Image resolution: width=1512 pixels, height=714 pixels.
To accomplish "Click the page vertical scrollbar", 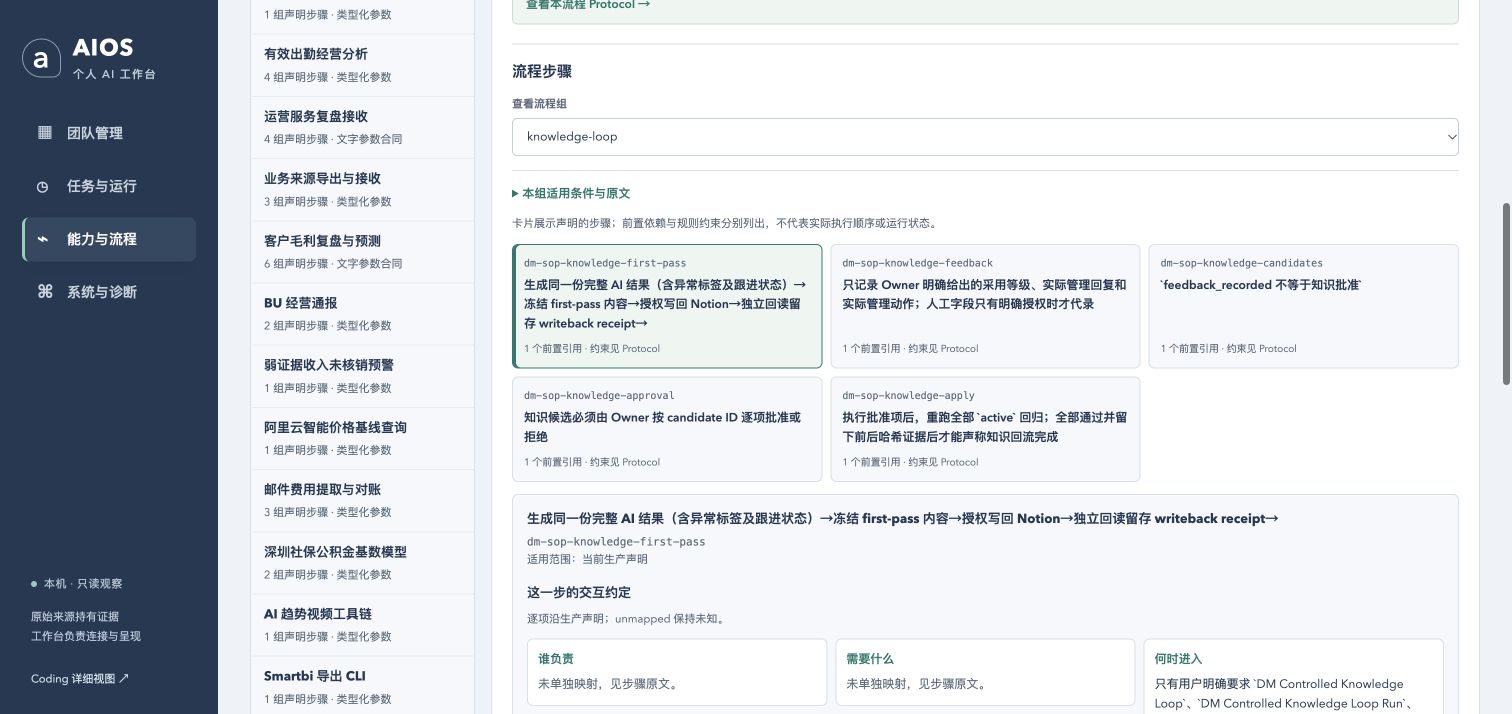I will [x=1506, y=294].
